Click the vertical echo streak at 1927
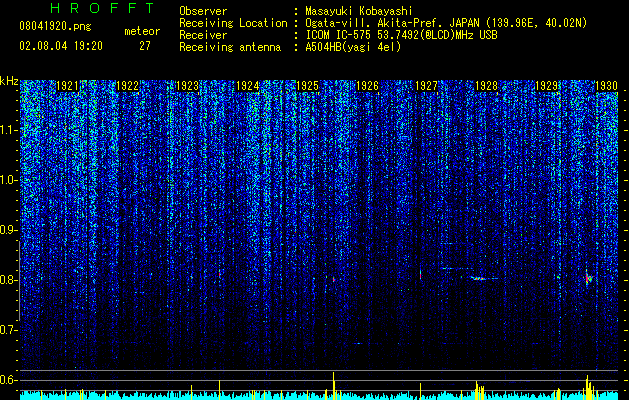629x400 pixels. [x=420, y=274]
